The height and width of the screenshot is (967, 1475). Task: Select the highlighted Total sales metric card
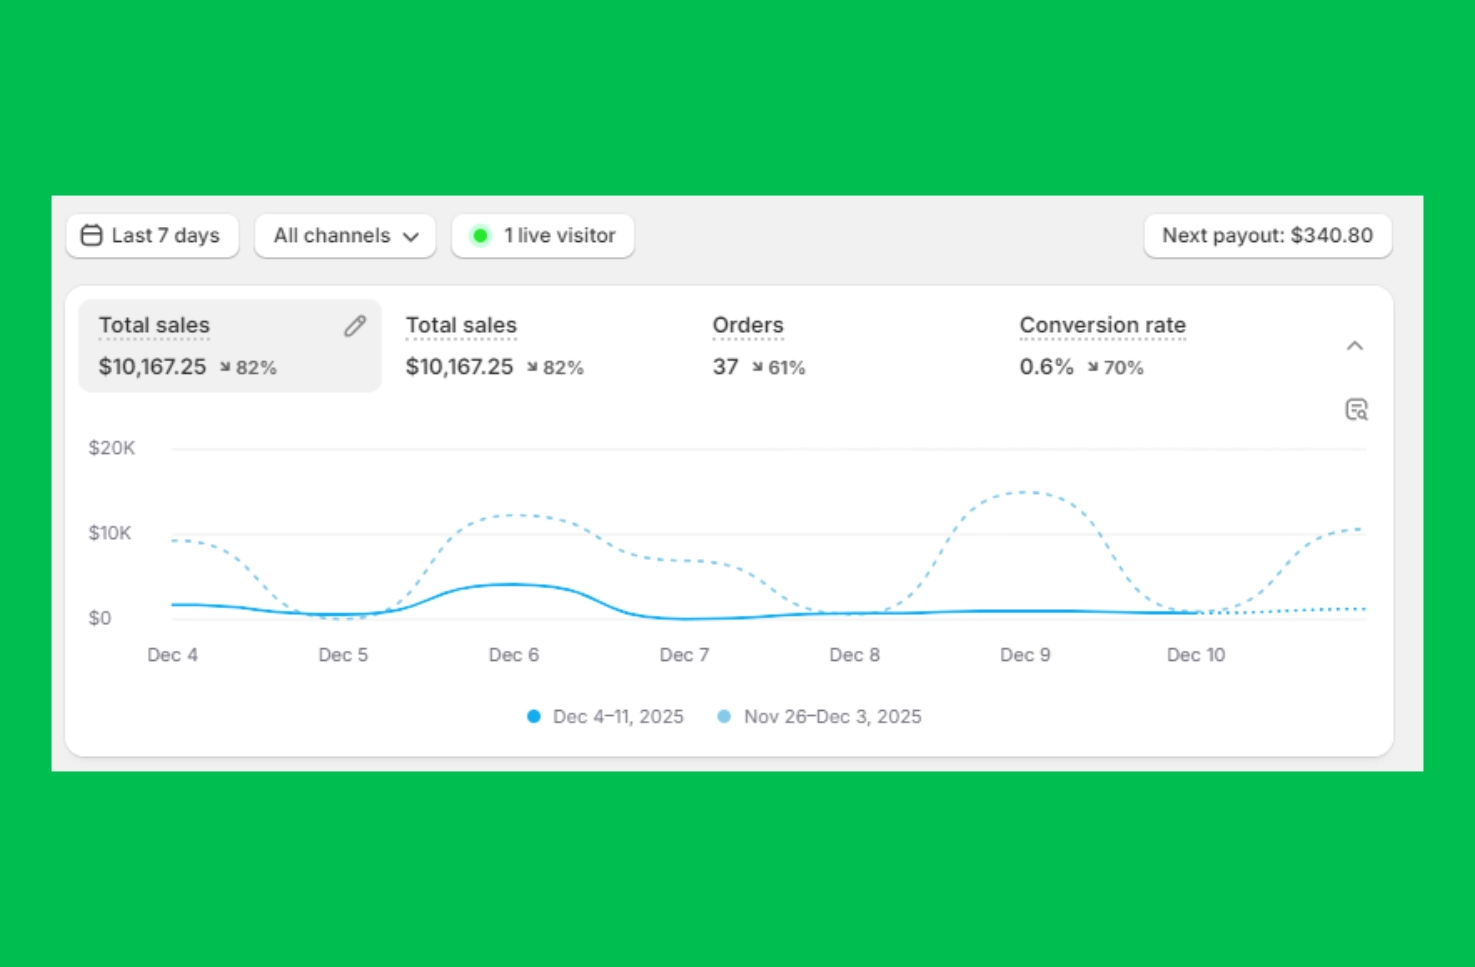pyautogui.click(x=229, y=346)
